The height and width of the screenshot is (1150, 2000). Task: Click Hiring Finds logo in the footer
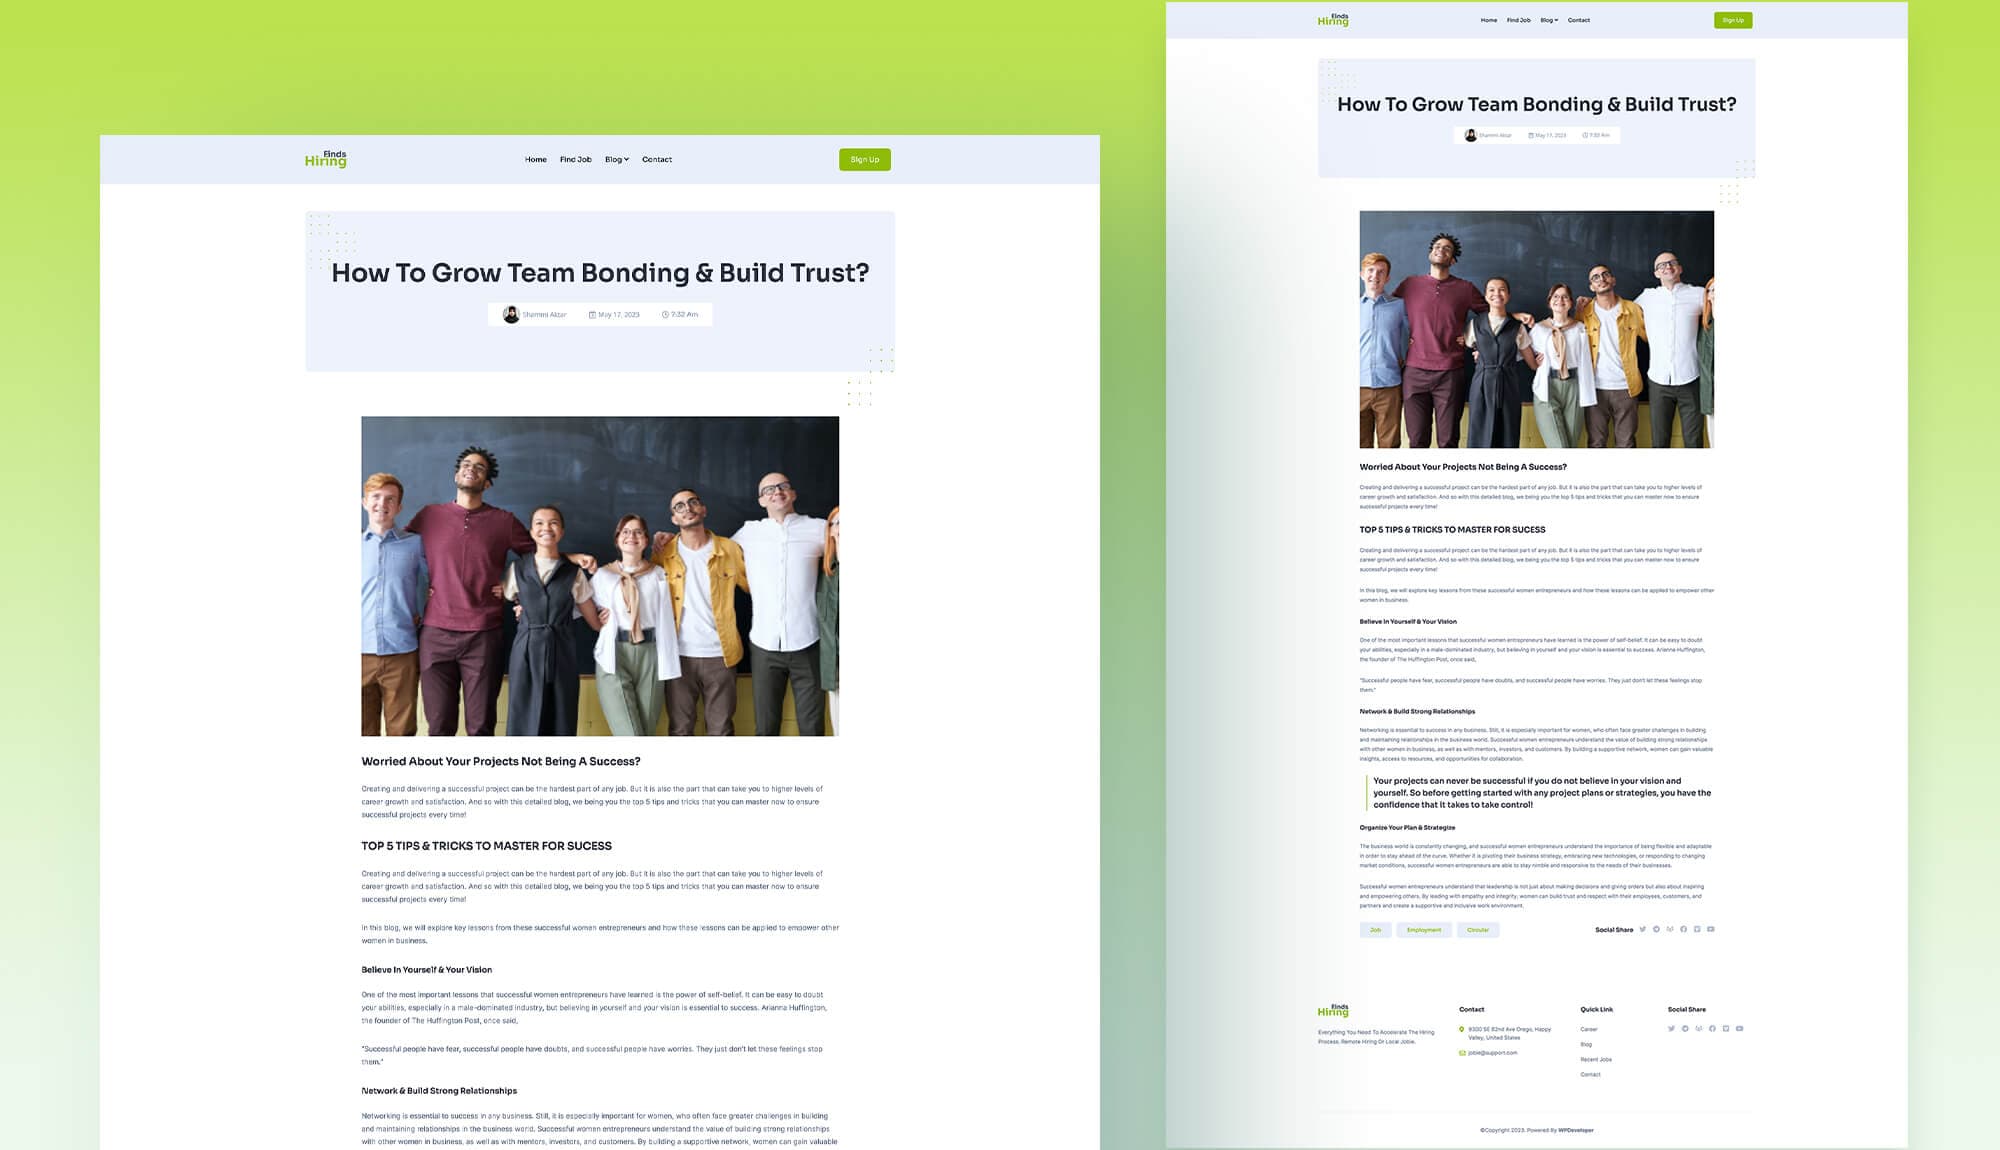click(1333, 1010)
